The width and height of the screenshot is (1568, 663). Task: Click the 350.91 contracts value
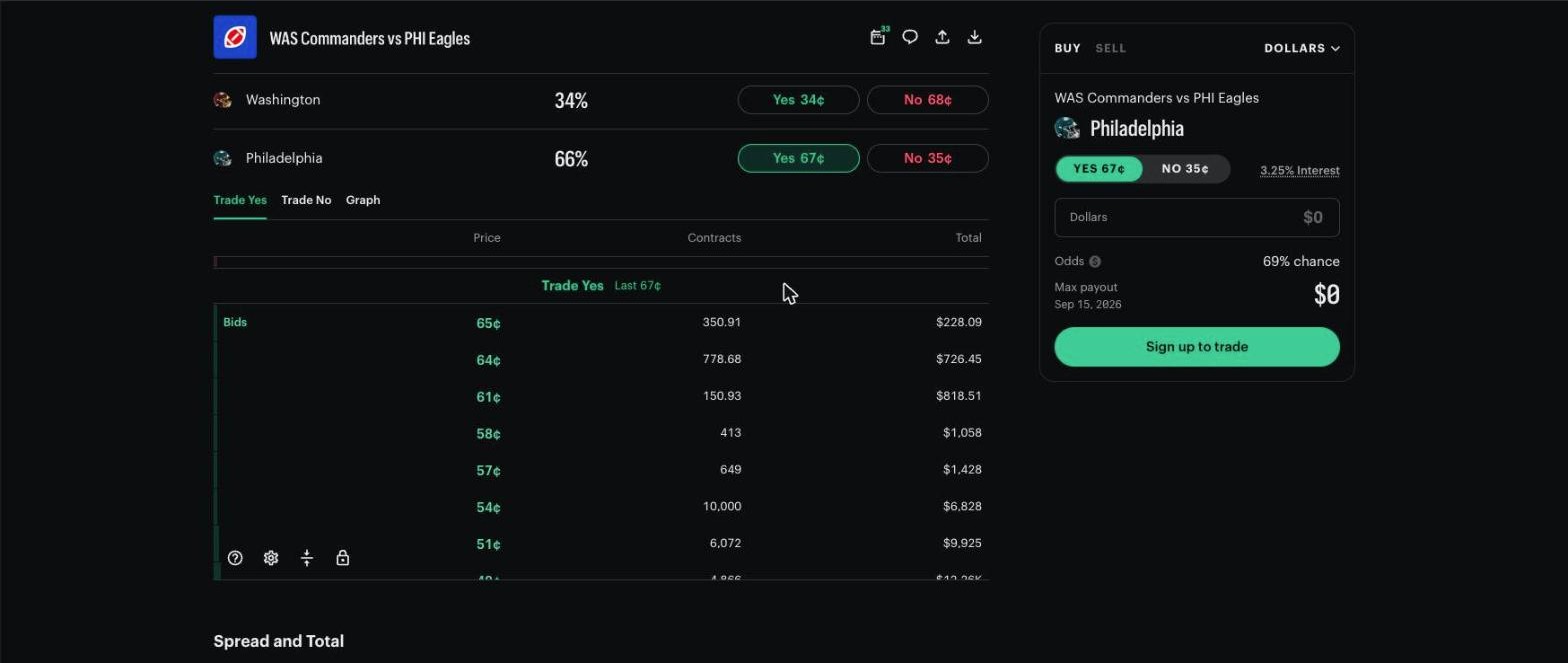click(722, 322)
